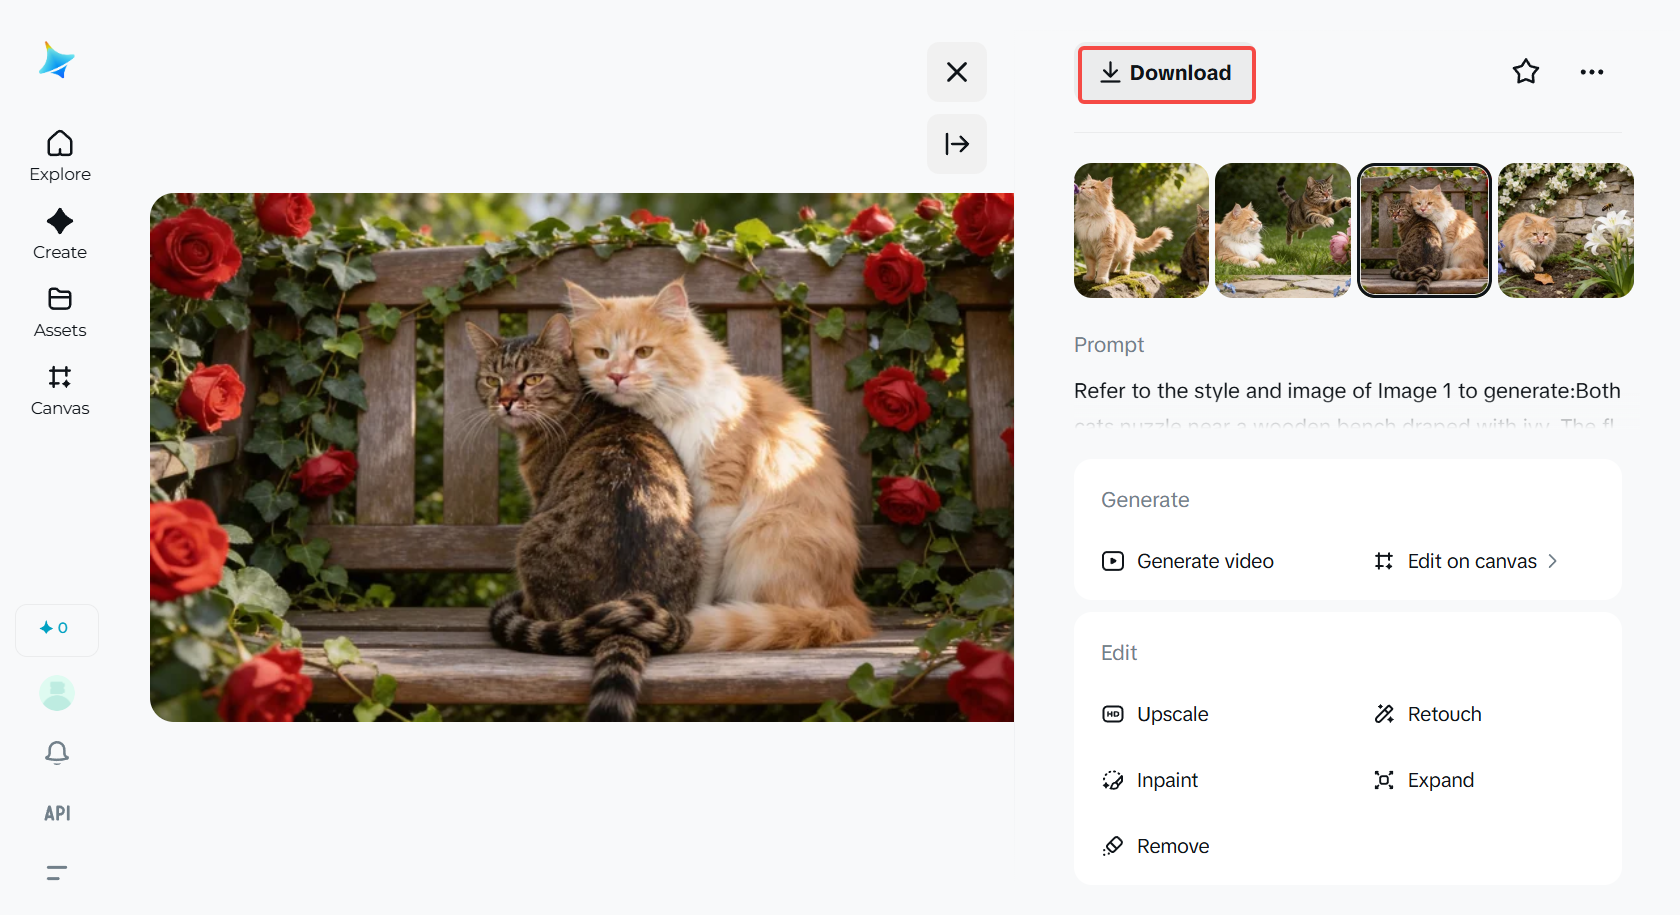This screenshot has width=1680, height=915.
Task: Select the first cat thumbnail
Action: [1141, 230]
